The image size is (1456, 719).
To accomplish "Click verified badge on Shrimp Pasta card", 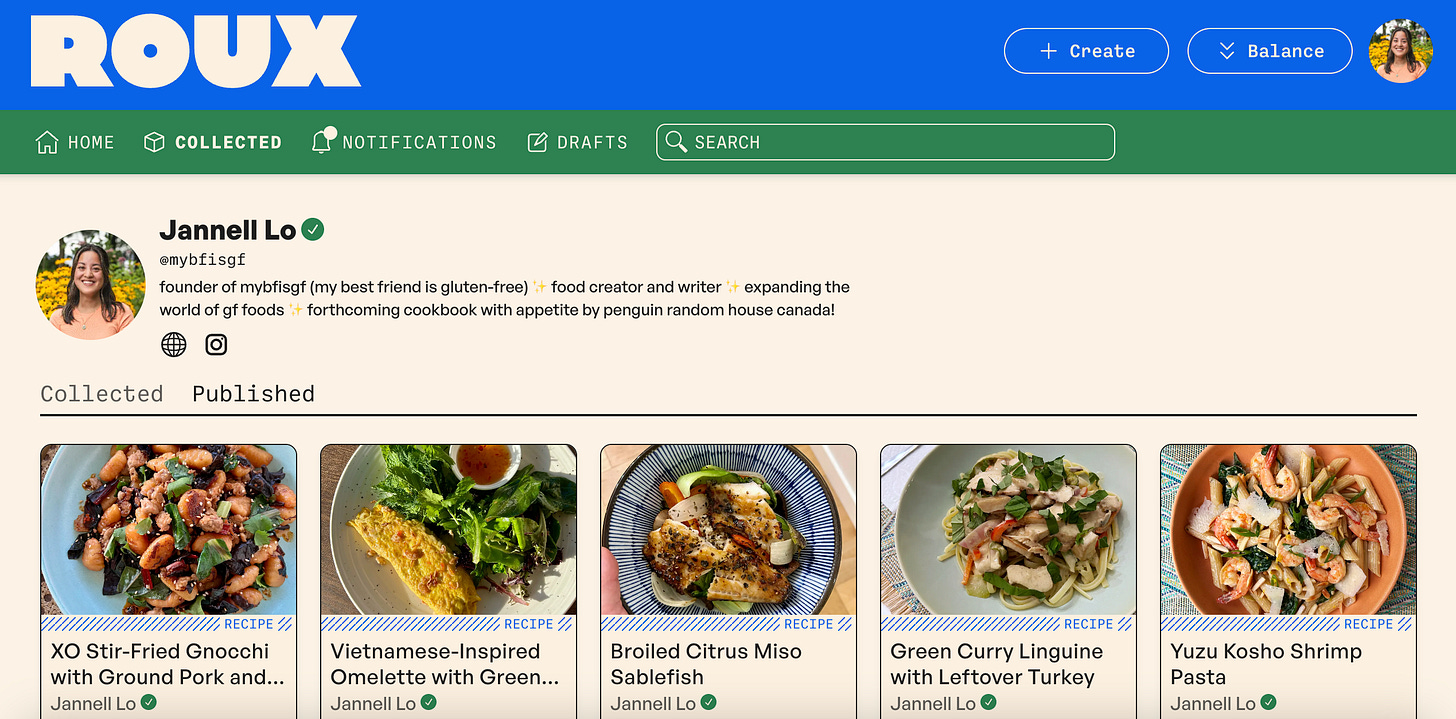I will click(1269, 703).
